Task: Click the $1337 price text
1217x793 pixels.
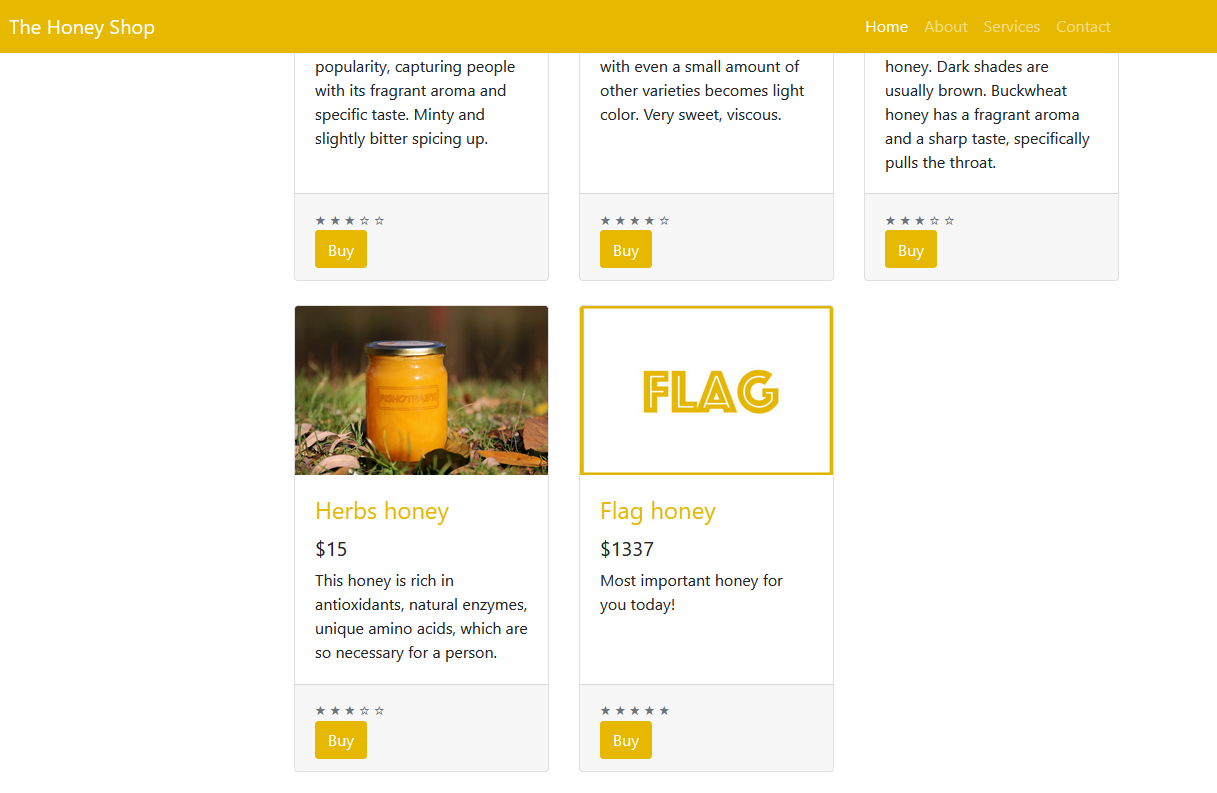Action: pos(627,549)
